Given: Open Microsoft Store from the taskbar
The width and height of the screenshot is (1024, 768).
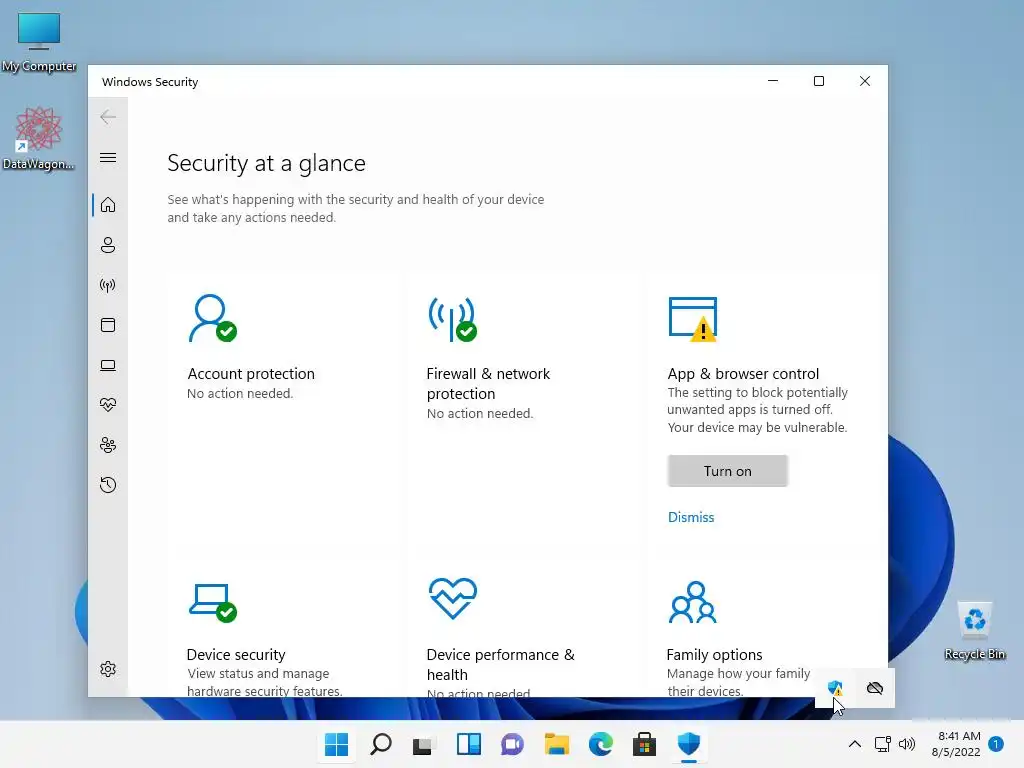Looking at the screenshot, I should 645,744.
